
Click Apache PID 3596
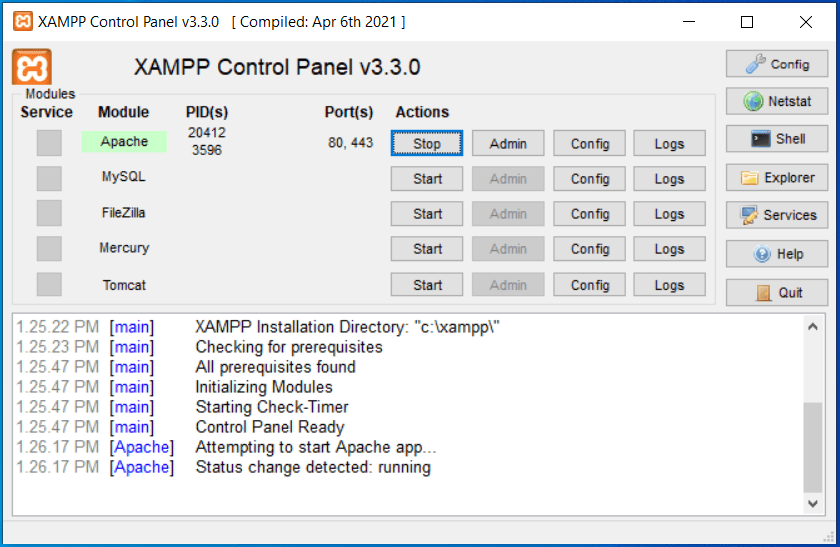pos(207,150)
